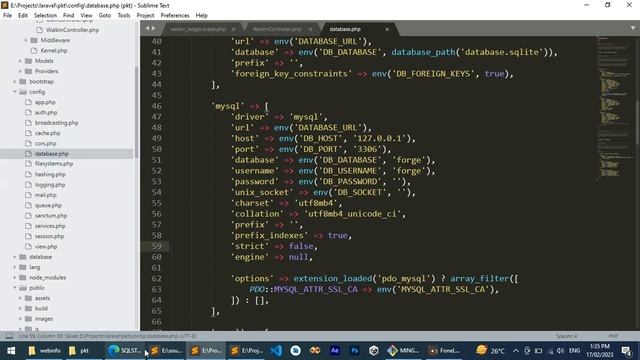640x360 pixels.
Task: Open Photoshop from taskbar
Action: [354, 351]
